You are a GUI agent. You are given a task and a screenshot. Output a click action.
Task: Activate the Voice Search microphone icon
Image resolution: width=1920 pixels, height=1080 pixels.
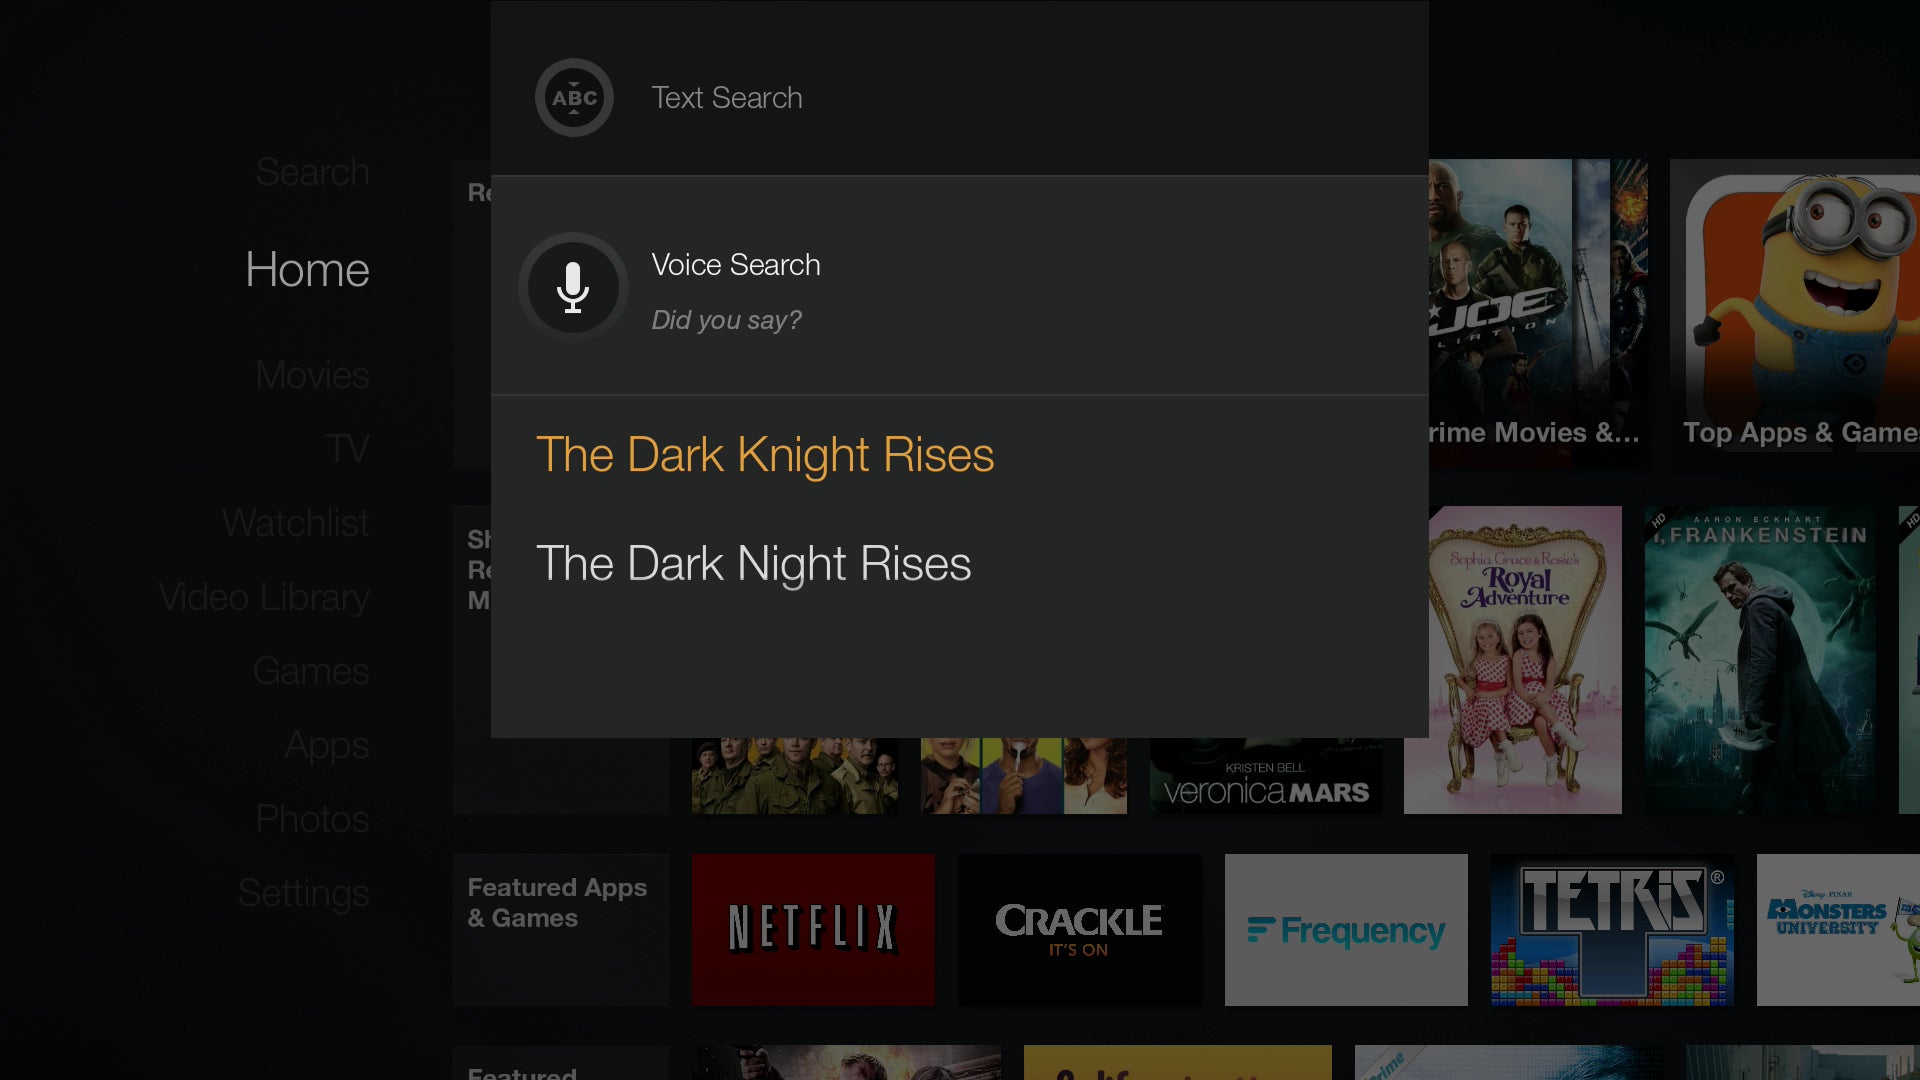pos(573,288)
